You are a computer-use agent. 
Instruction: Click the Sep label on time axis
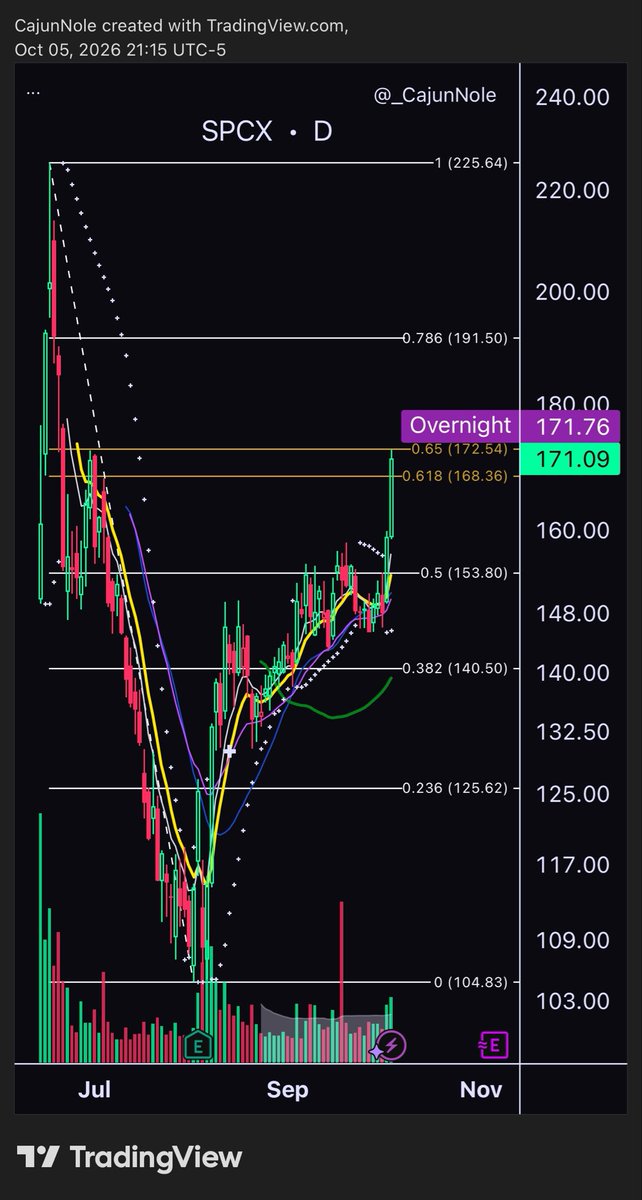point(289,1089)
